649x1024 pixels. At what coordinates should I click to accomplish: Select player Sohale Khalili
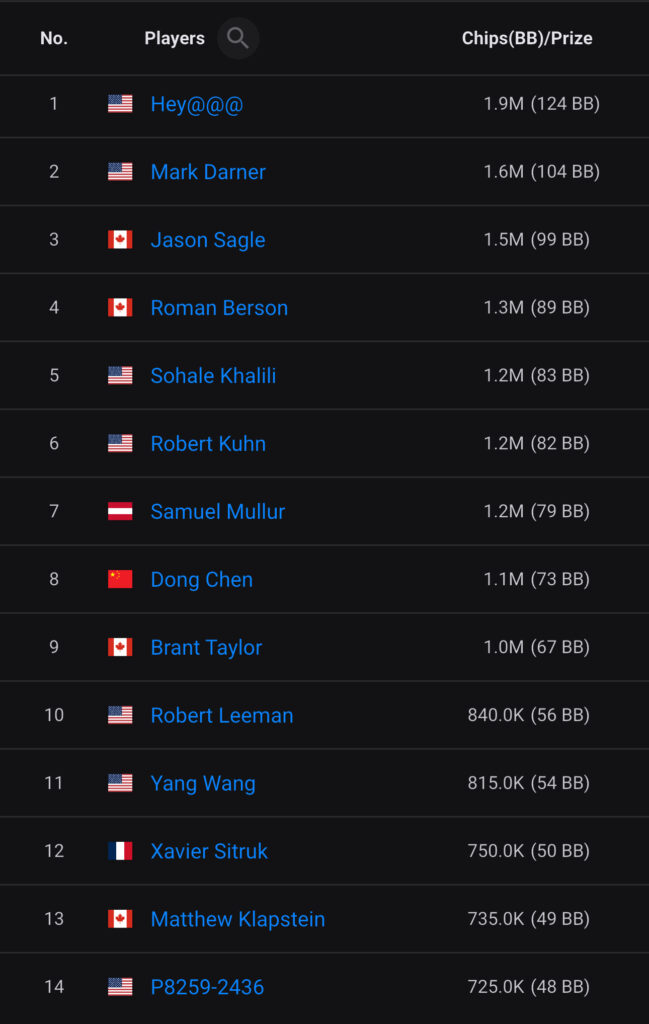213,376
